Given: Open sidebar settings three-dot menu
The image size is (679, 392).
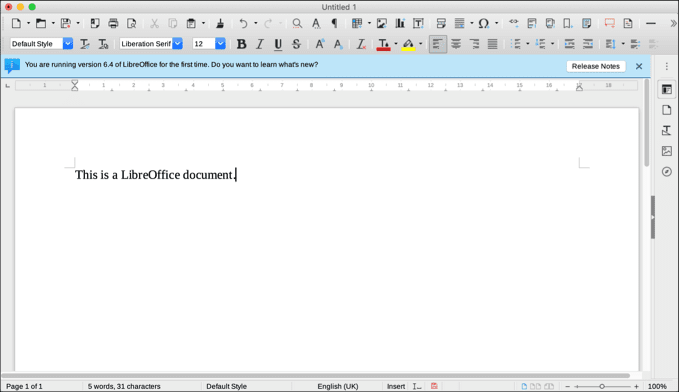Looking at the screenshot, I should point(667,66).
